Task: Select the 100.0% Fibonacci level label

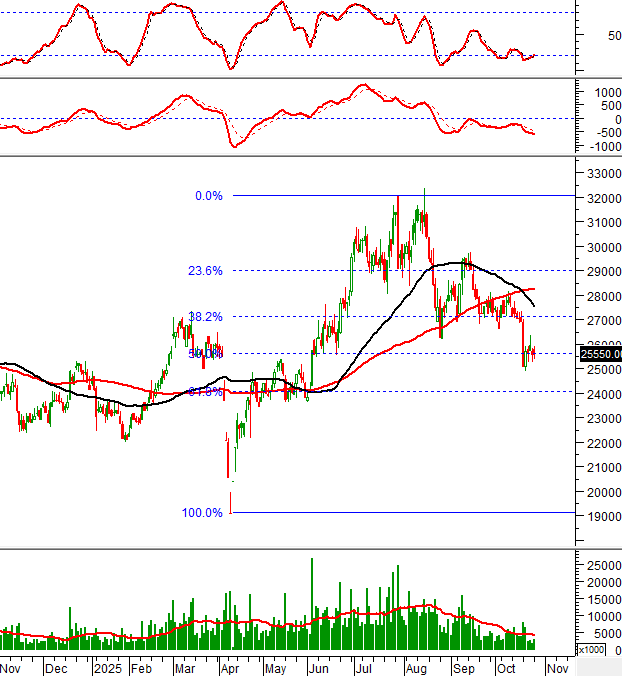Action: click(202, 513)
